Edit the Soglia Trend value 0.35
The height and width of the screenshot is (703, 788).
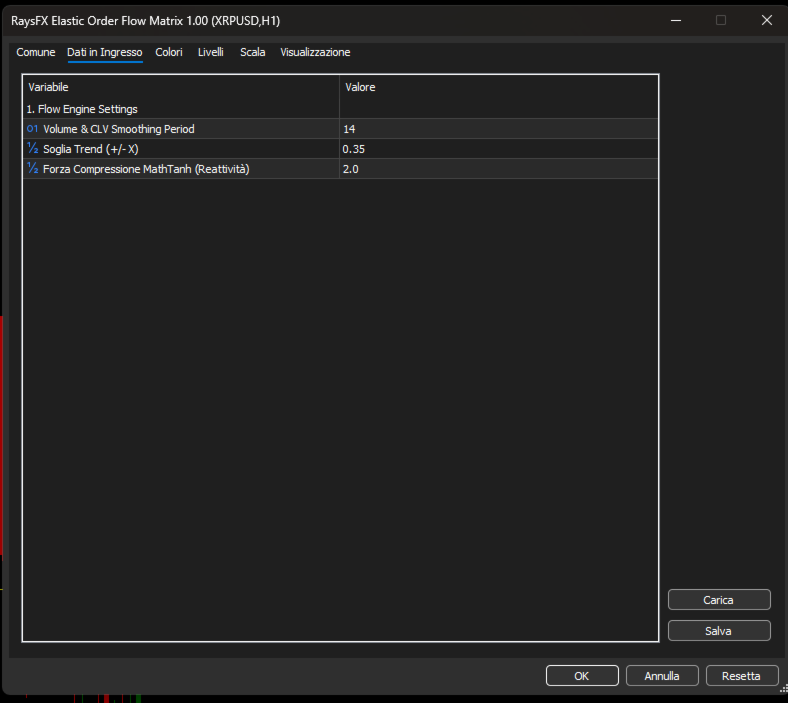click(x=499, y=149)
